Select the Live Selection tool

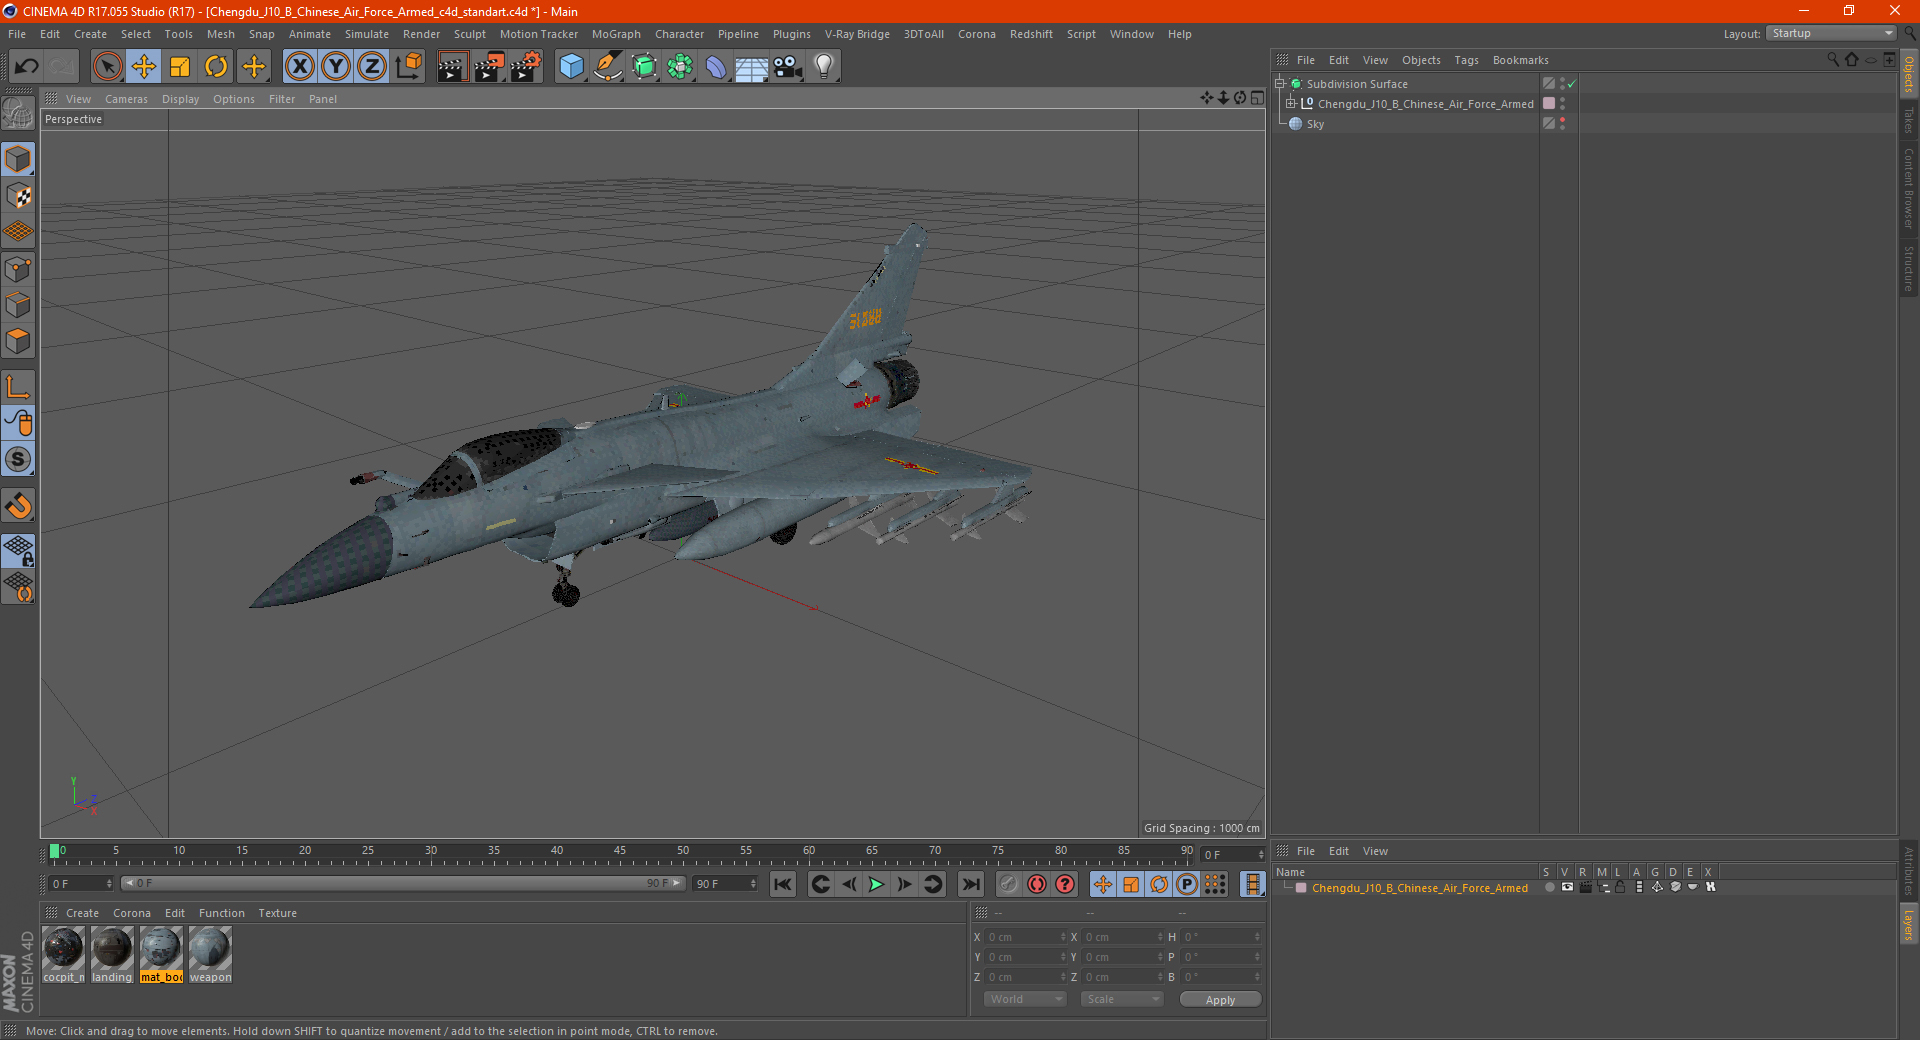click(107, 67)
